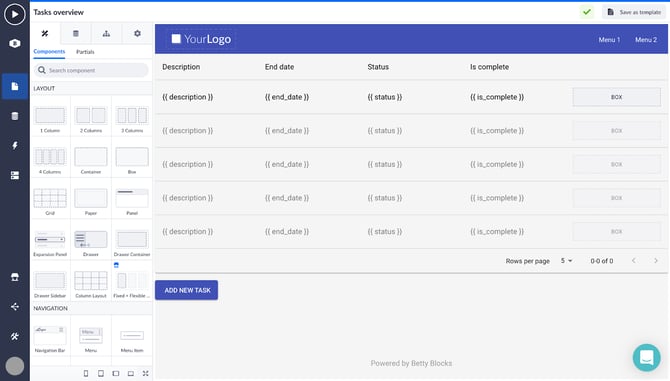
Task: Switch to desktop laptop viewport
Action: pyautogui.click(x=131, y=373)
